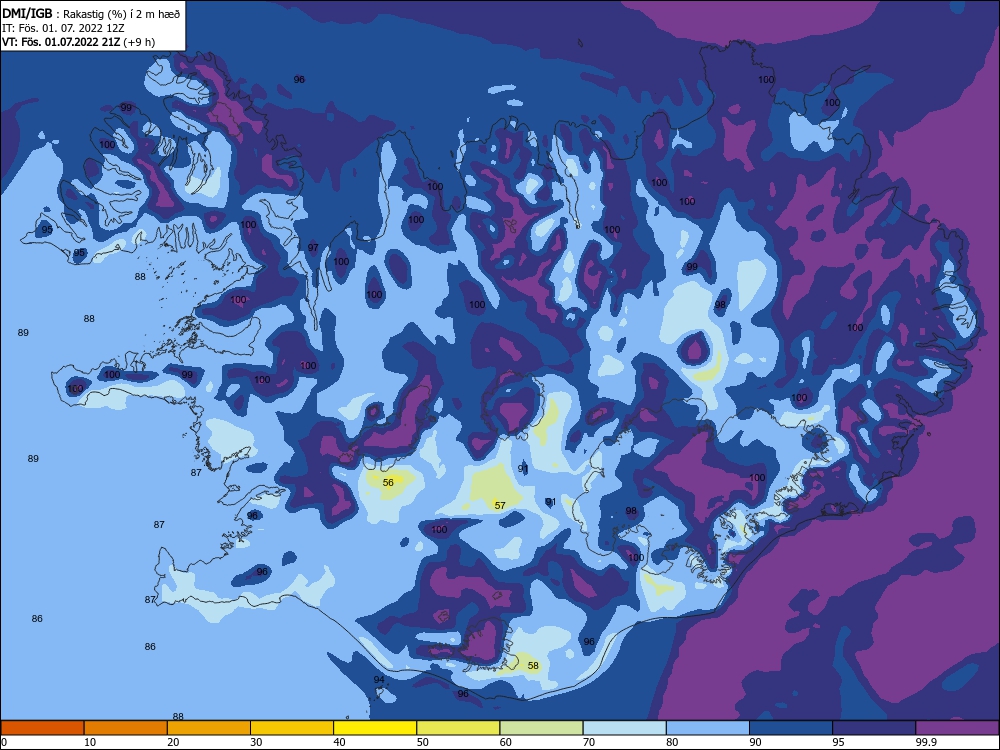Select the purple legend swatch above 99.9
Screen dimensions: 1000x750
[957, 728]
